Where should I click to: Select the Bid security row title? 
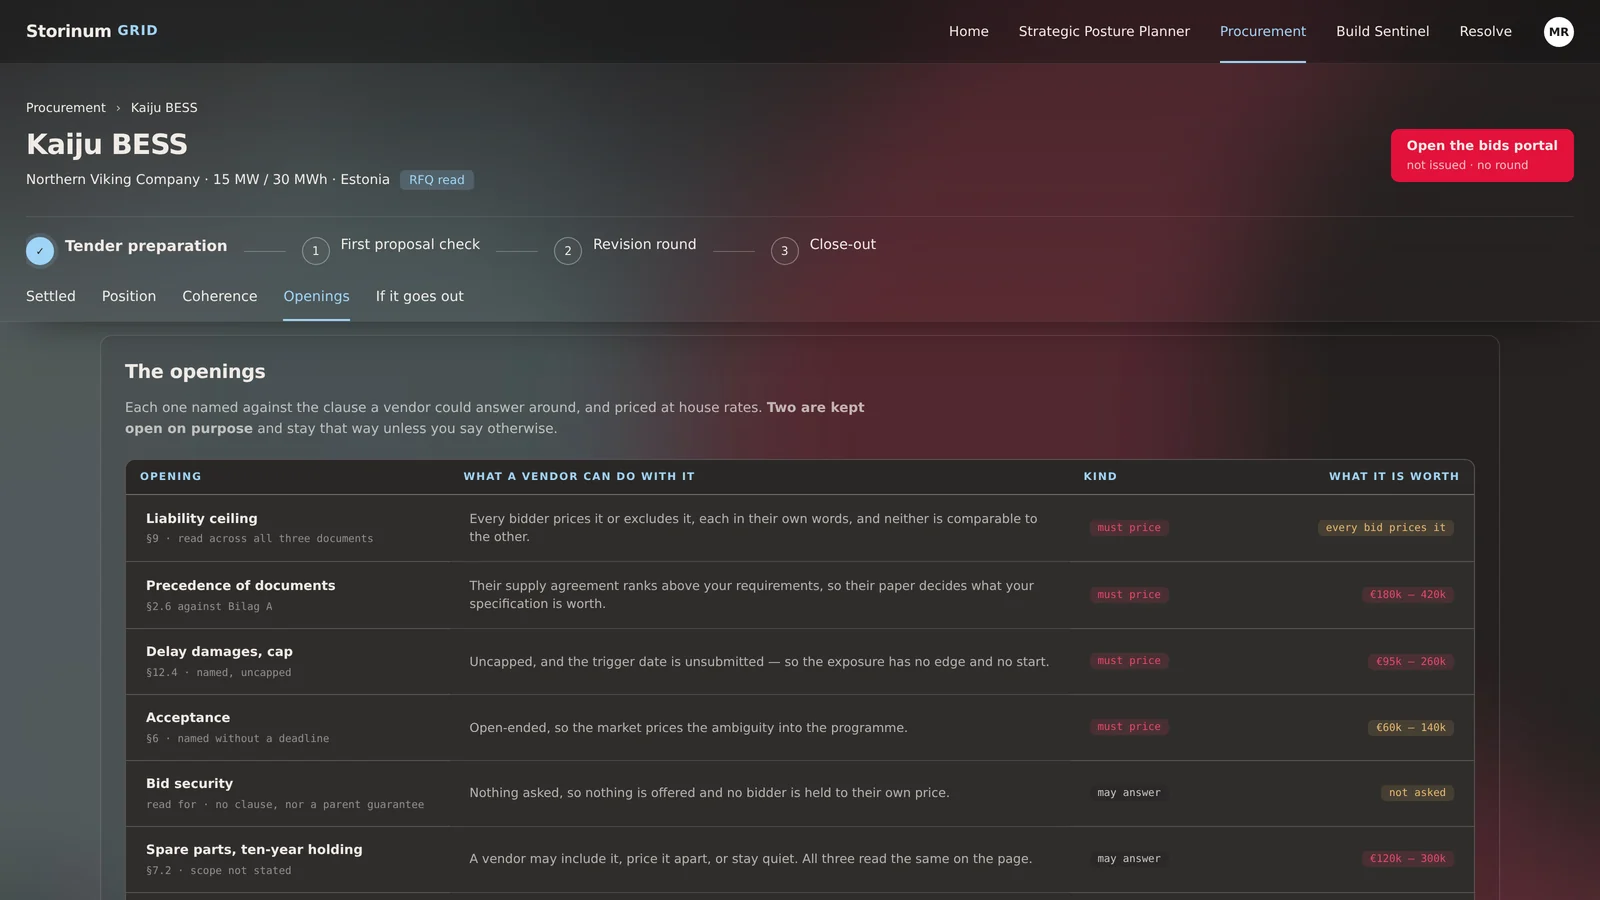189,783
